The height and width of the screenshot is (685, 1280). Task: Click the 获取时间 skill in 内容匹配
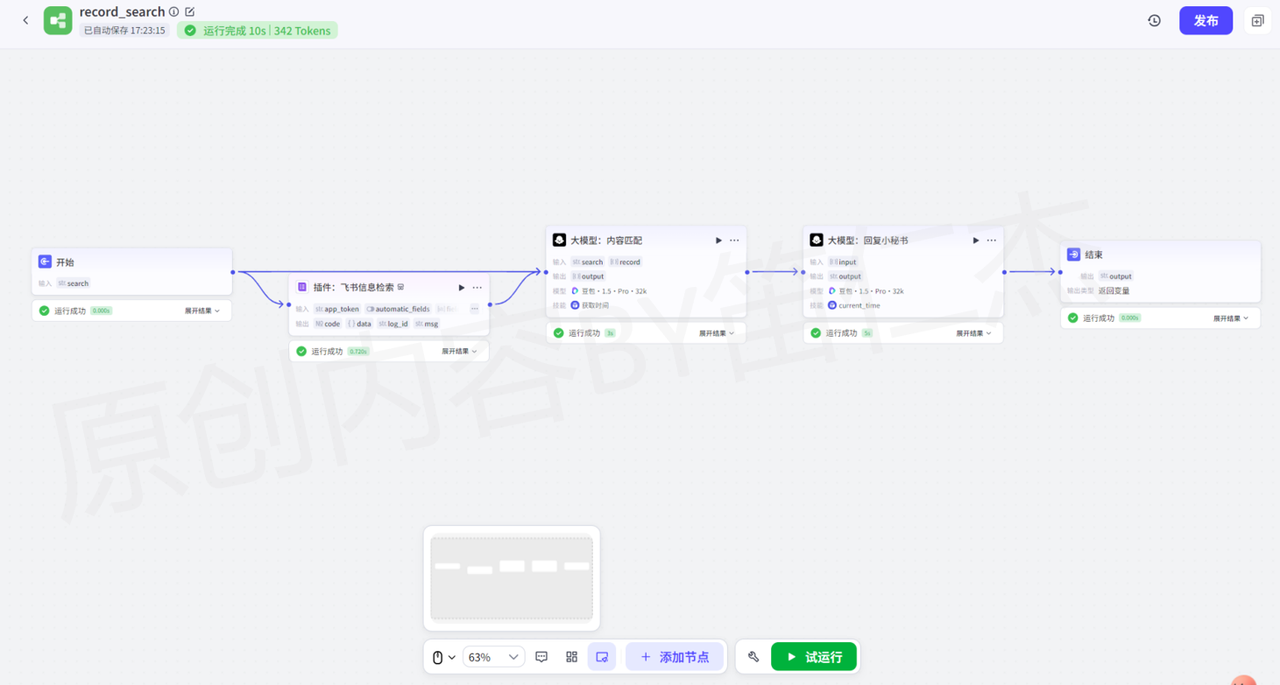pyautogui.click(x=589, y=305)
